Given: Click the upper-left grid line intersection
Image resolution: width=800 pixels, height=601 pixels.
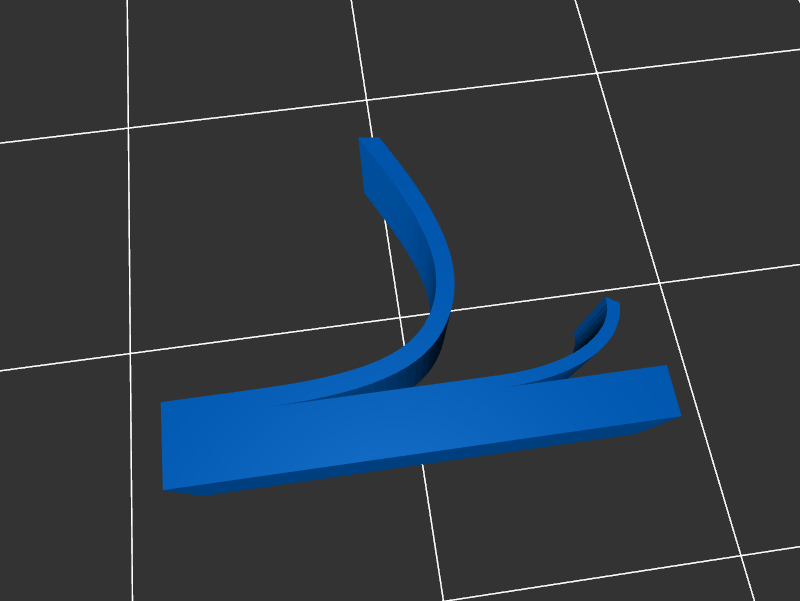Looking at the screenshot, I should 128,129.
